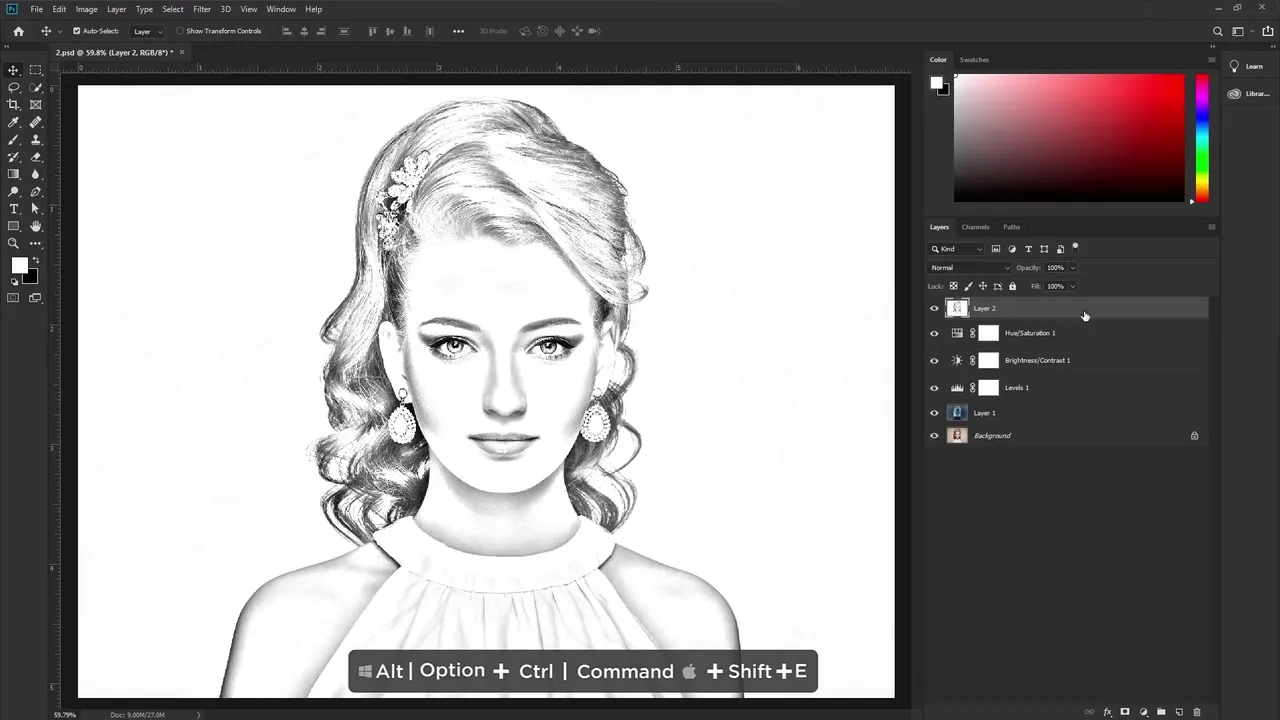
Task: Select the Frame tool
Action: (36, 104)
